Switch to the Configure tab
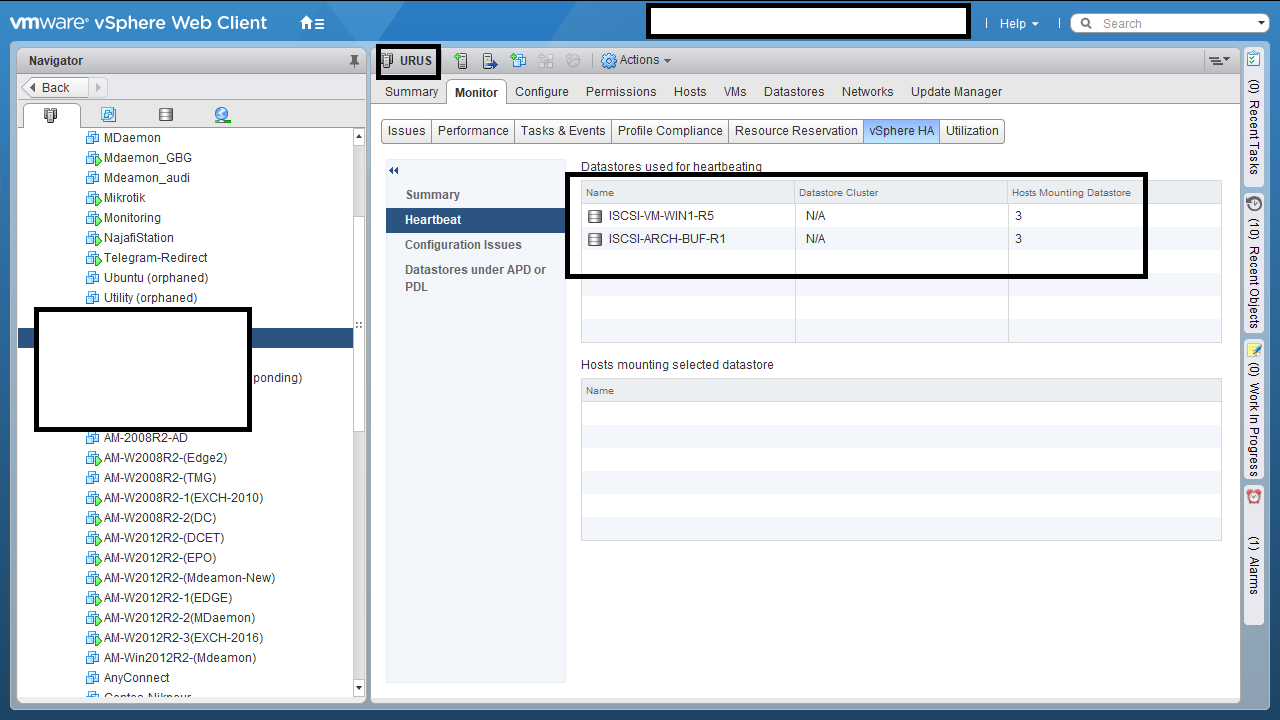This screenshot has width=1280, height=720. pyautogui.click(x=542, y=92)
